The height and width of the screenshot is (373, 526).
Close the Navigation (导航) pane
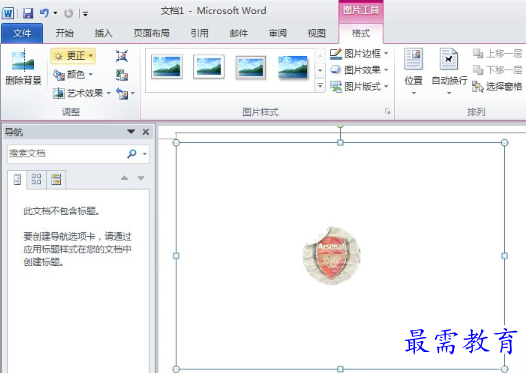coord(146,132)
